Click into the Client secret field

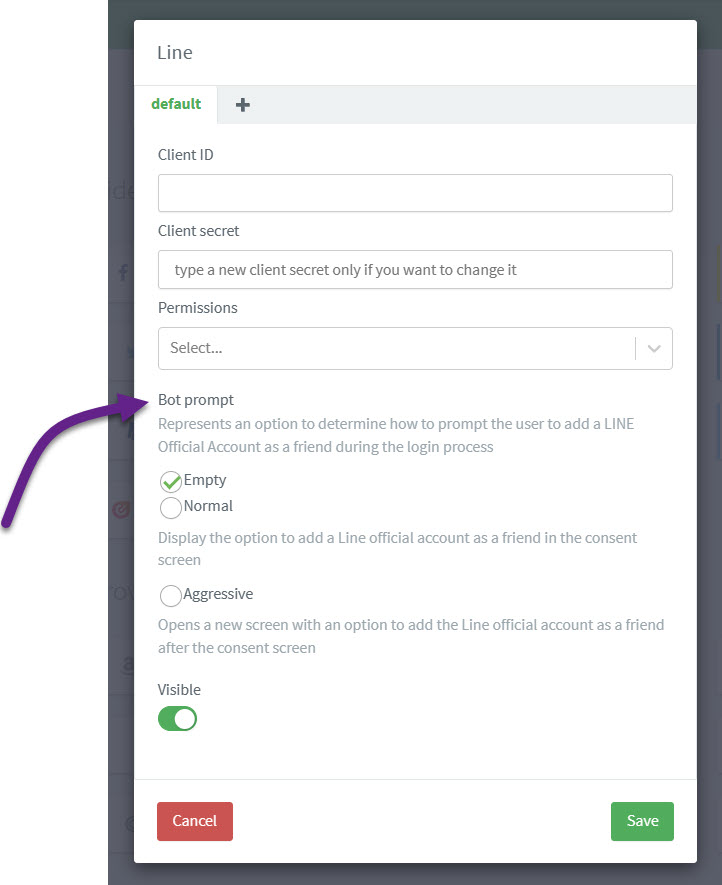[415, 270]
